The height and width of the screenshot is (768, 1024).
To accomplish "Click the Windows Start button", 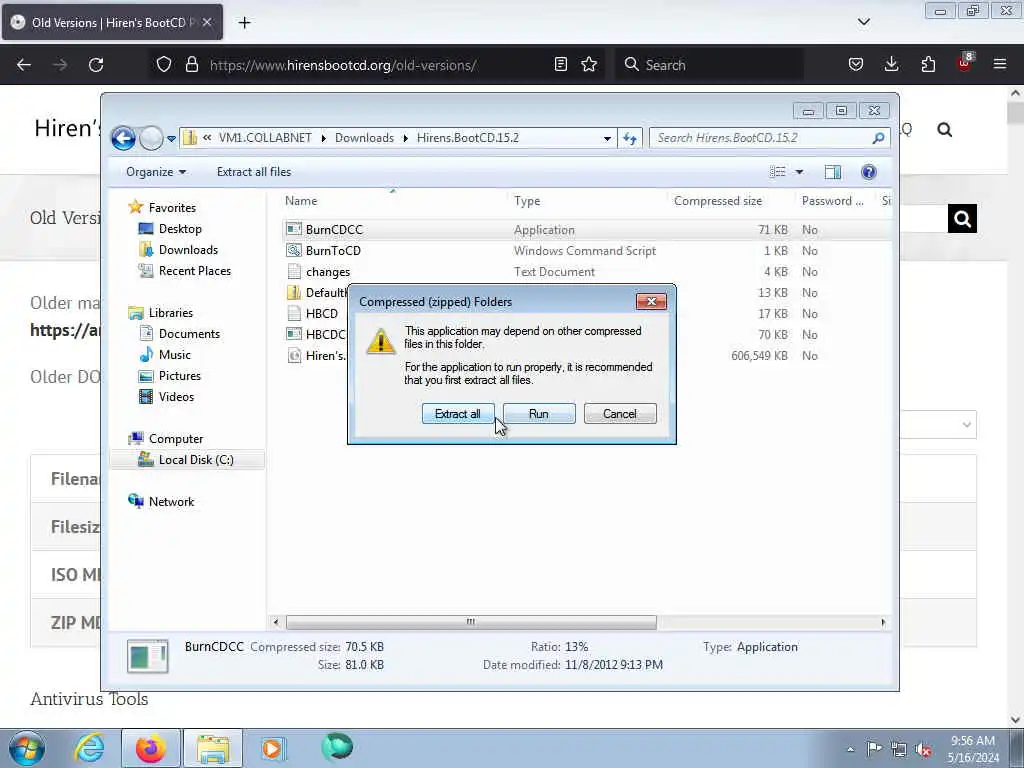I will [x=27, y=748].
